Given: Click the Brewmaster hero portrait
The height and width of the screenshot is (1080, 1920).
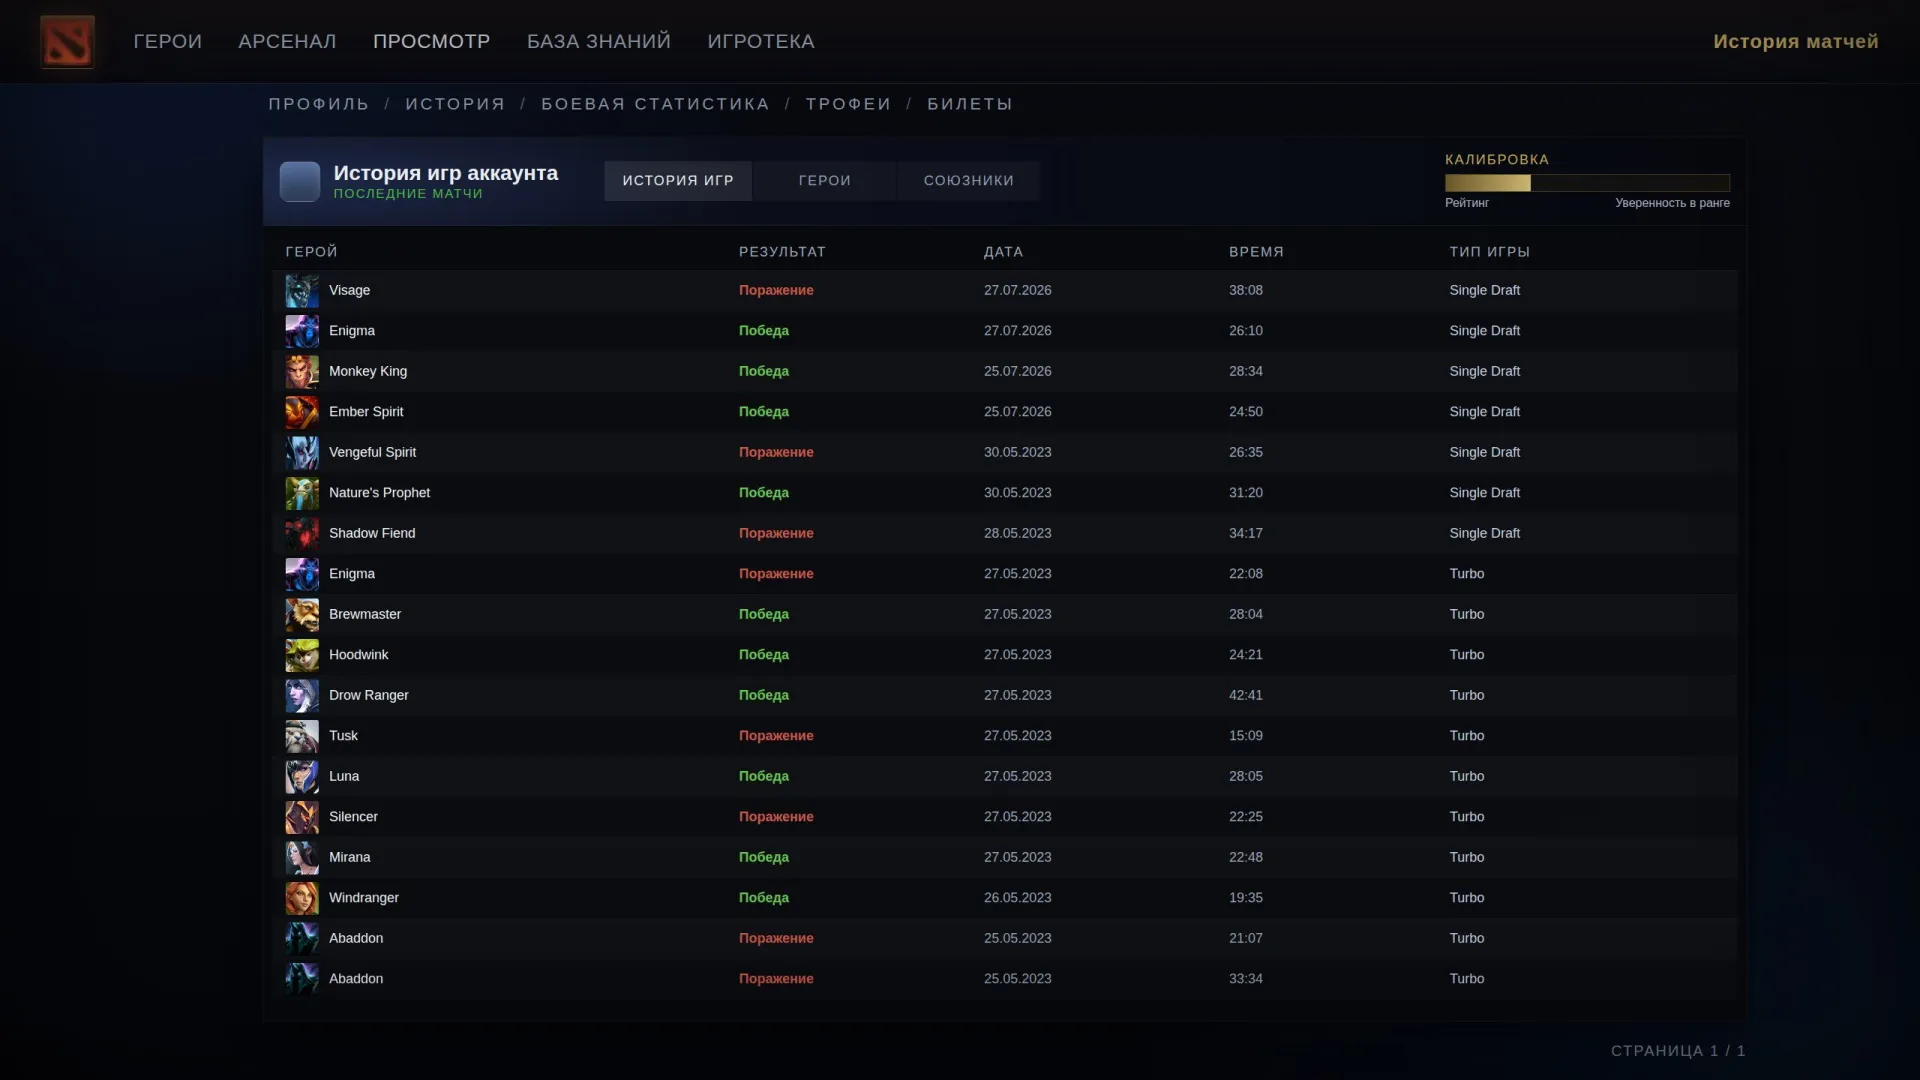Looking at the screenshot, I should pyautogui.click(x=302, y=615).
